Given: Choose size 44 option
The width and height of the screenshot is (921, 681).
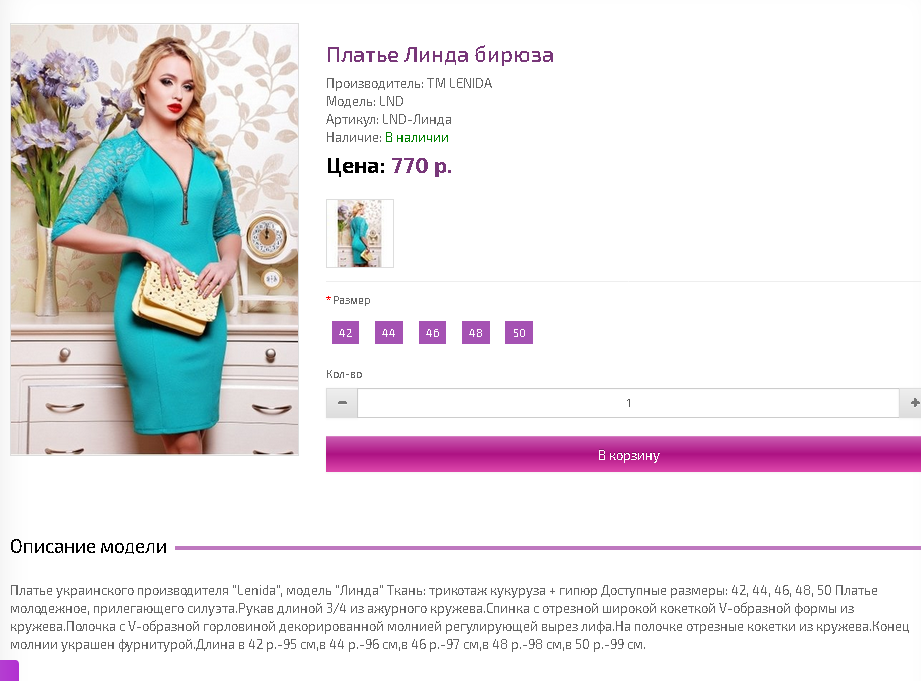Looking at the screenshot, I should pos(389,333).
